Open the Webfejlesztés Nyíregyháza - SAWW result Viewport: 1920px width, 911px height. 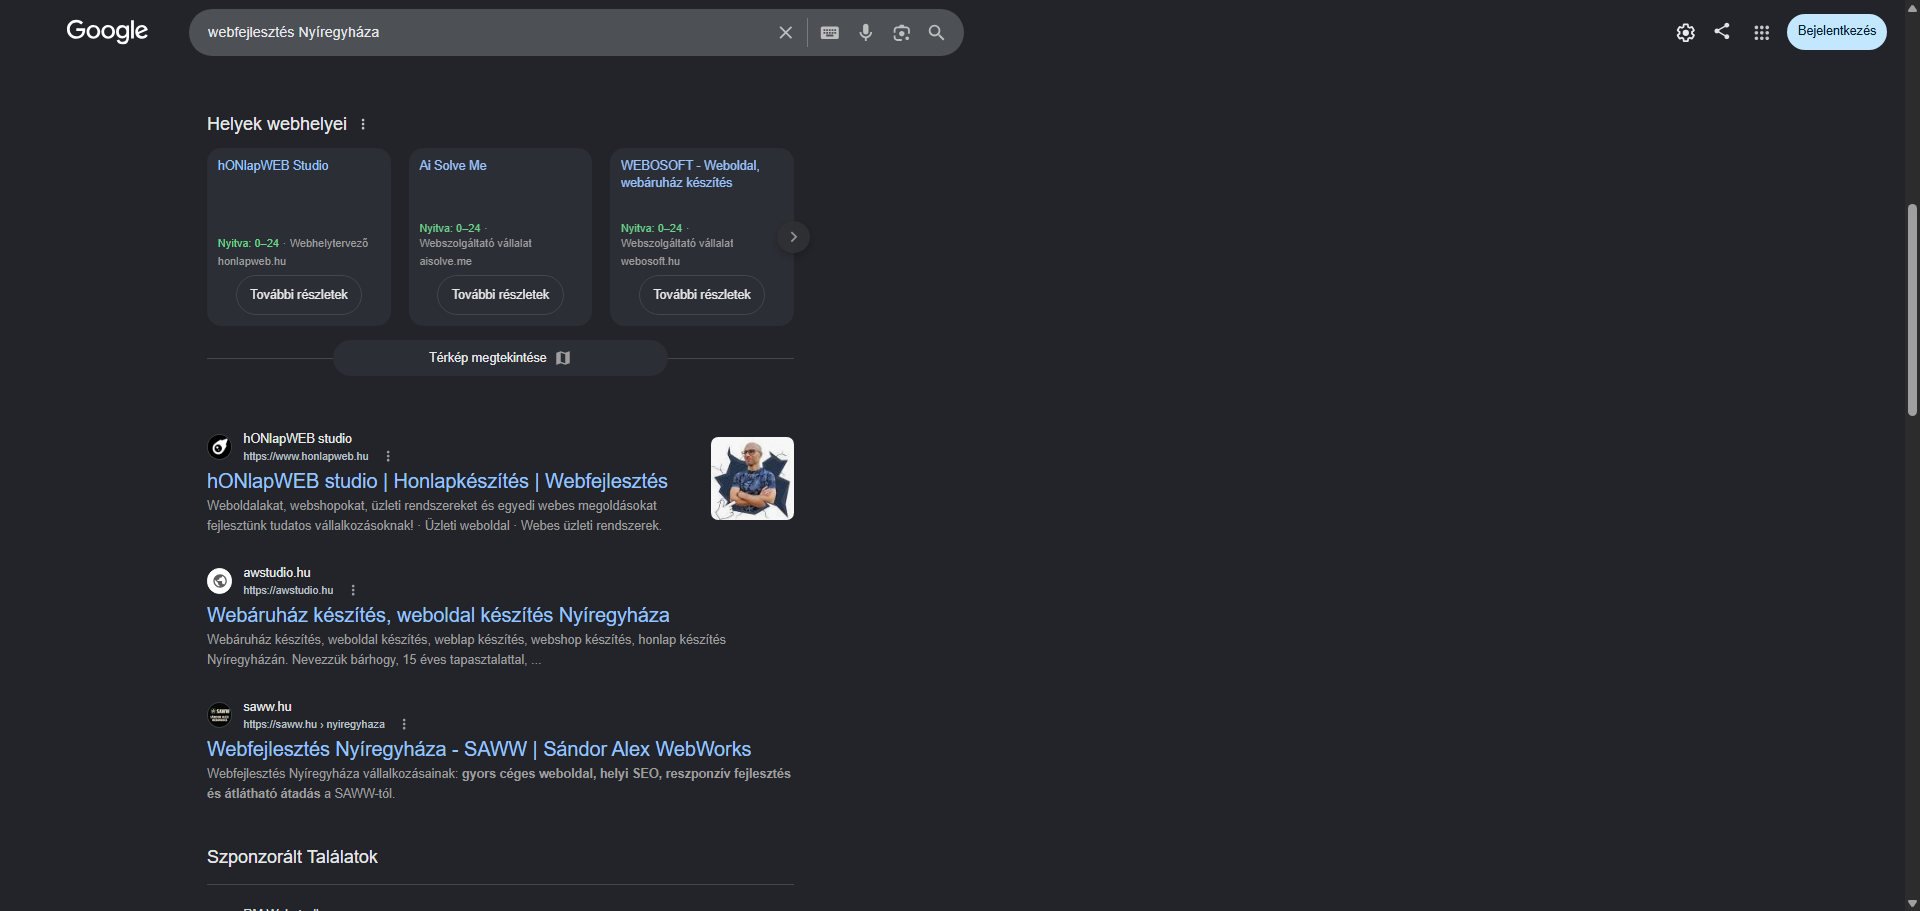[x=479, y=749]
